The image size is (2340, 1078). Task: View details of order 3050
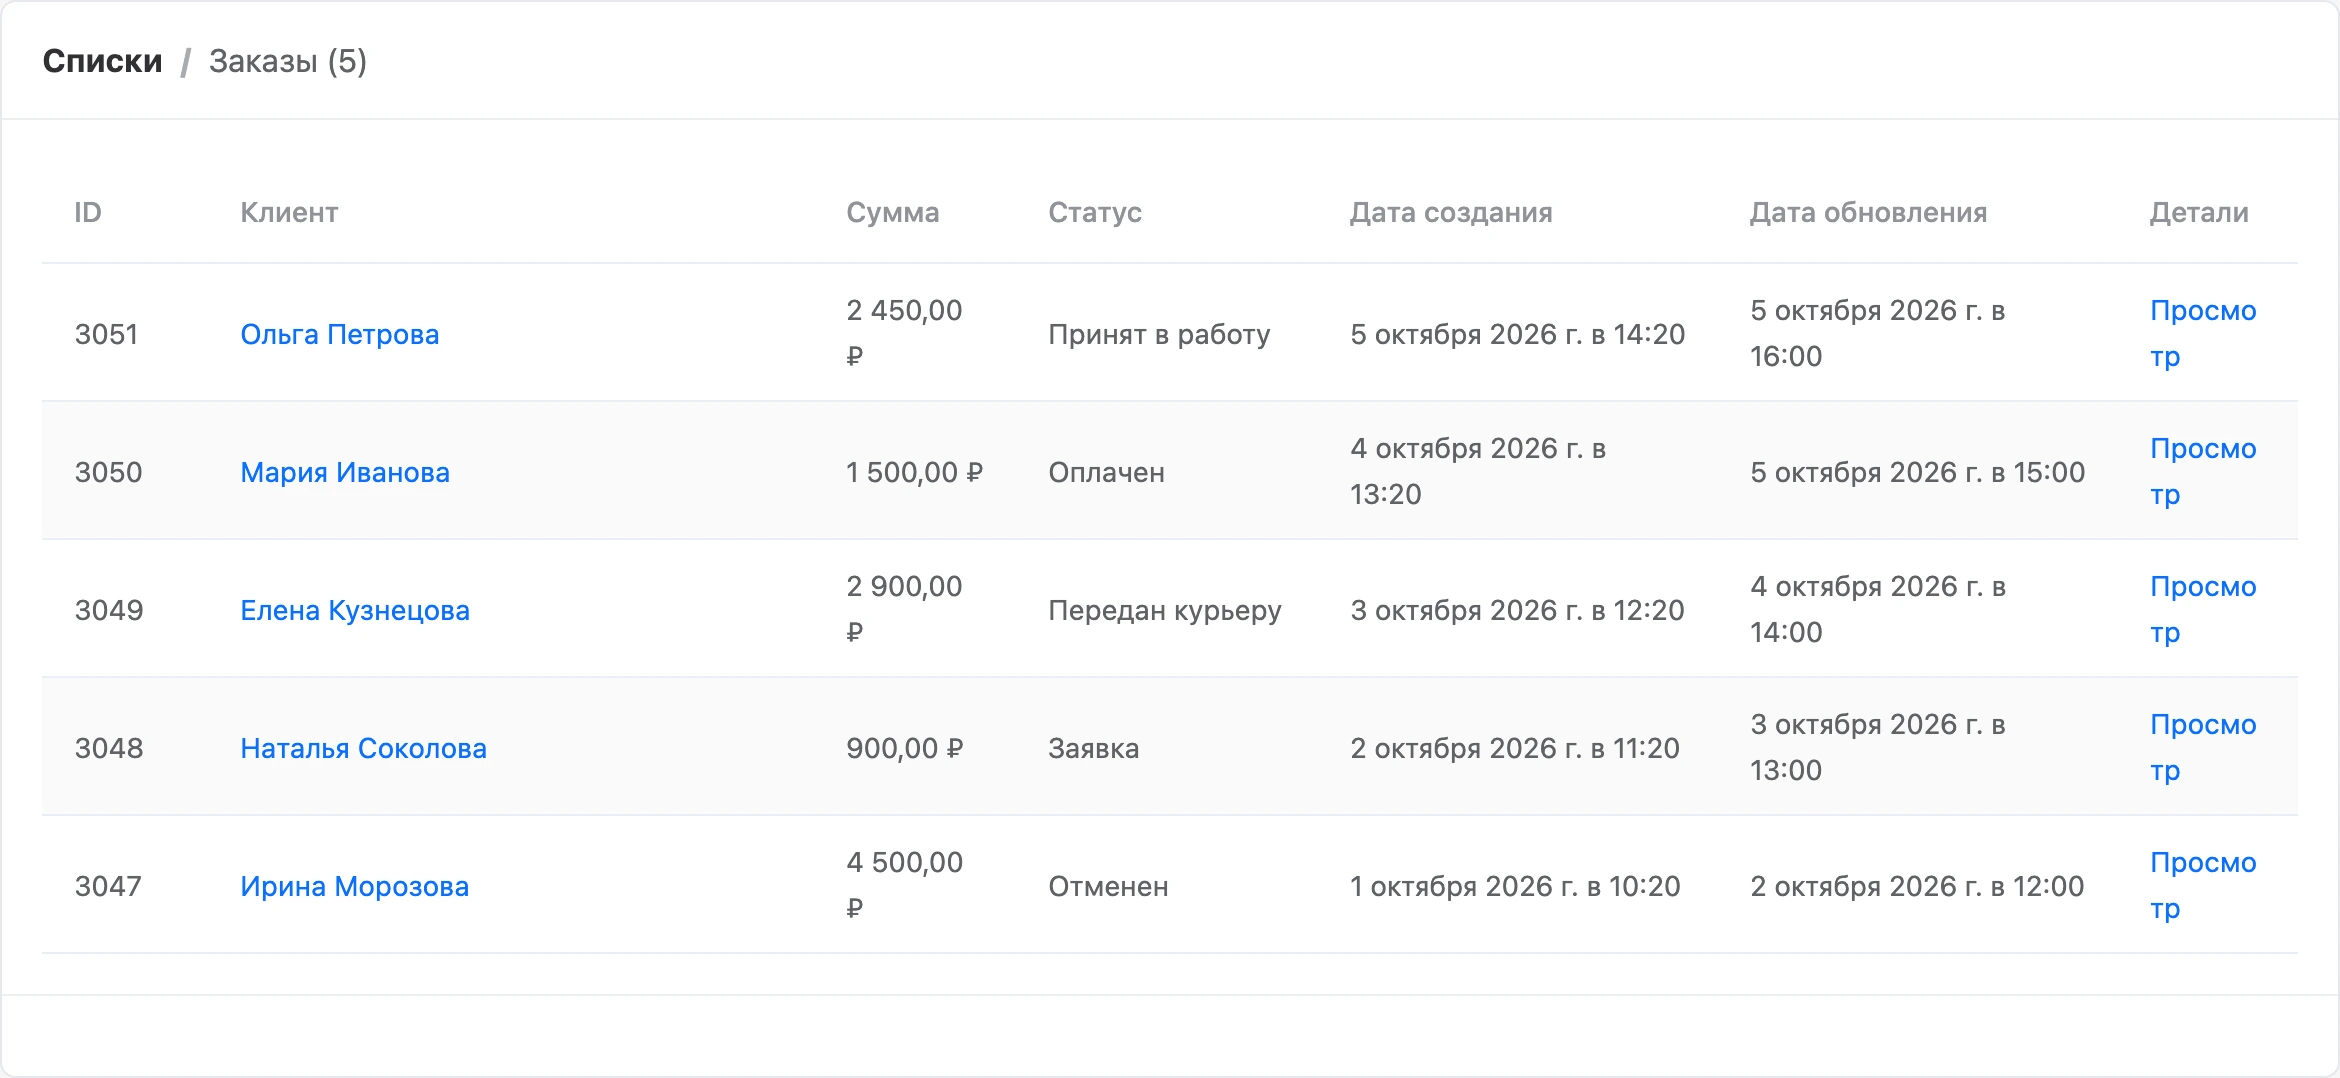[x=2203, y=471]
